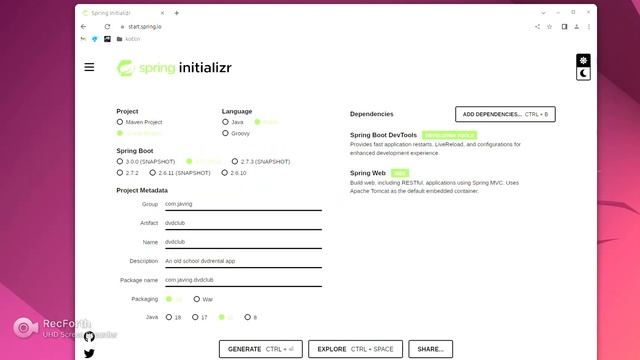This screenshot has height=360, width=640.
Task: Open the Twitter link icon
Action: coord(89,353)
